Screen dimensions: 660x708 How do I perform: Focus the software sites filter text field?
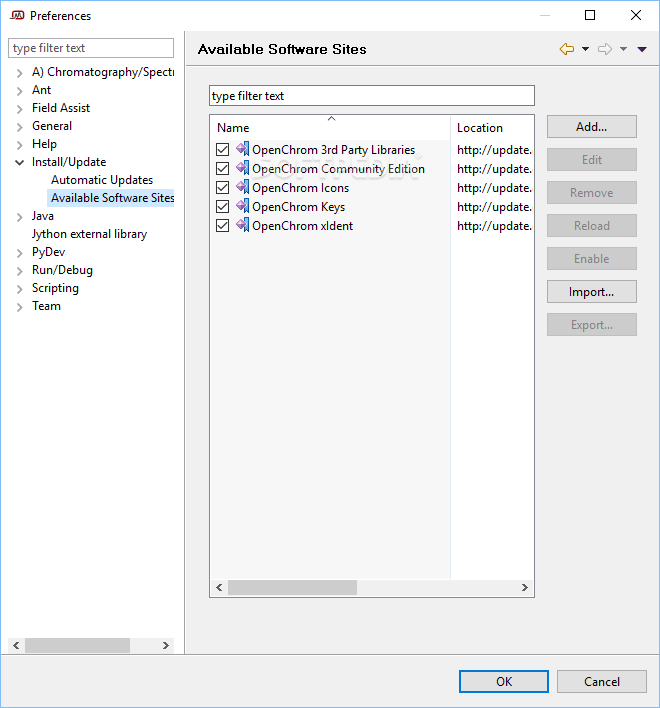[x=372, y=96]
